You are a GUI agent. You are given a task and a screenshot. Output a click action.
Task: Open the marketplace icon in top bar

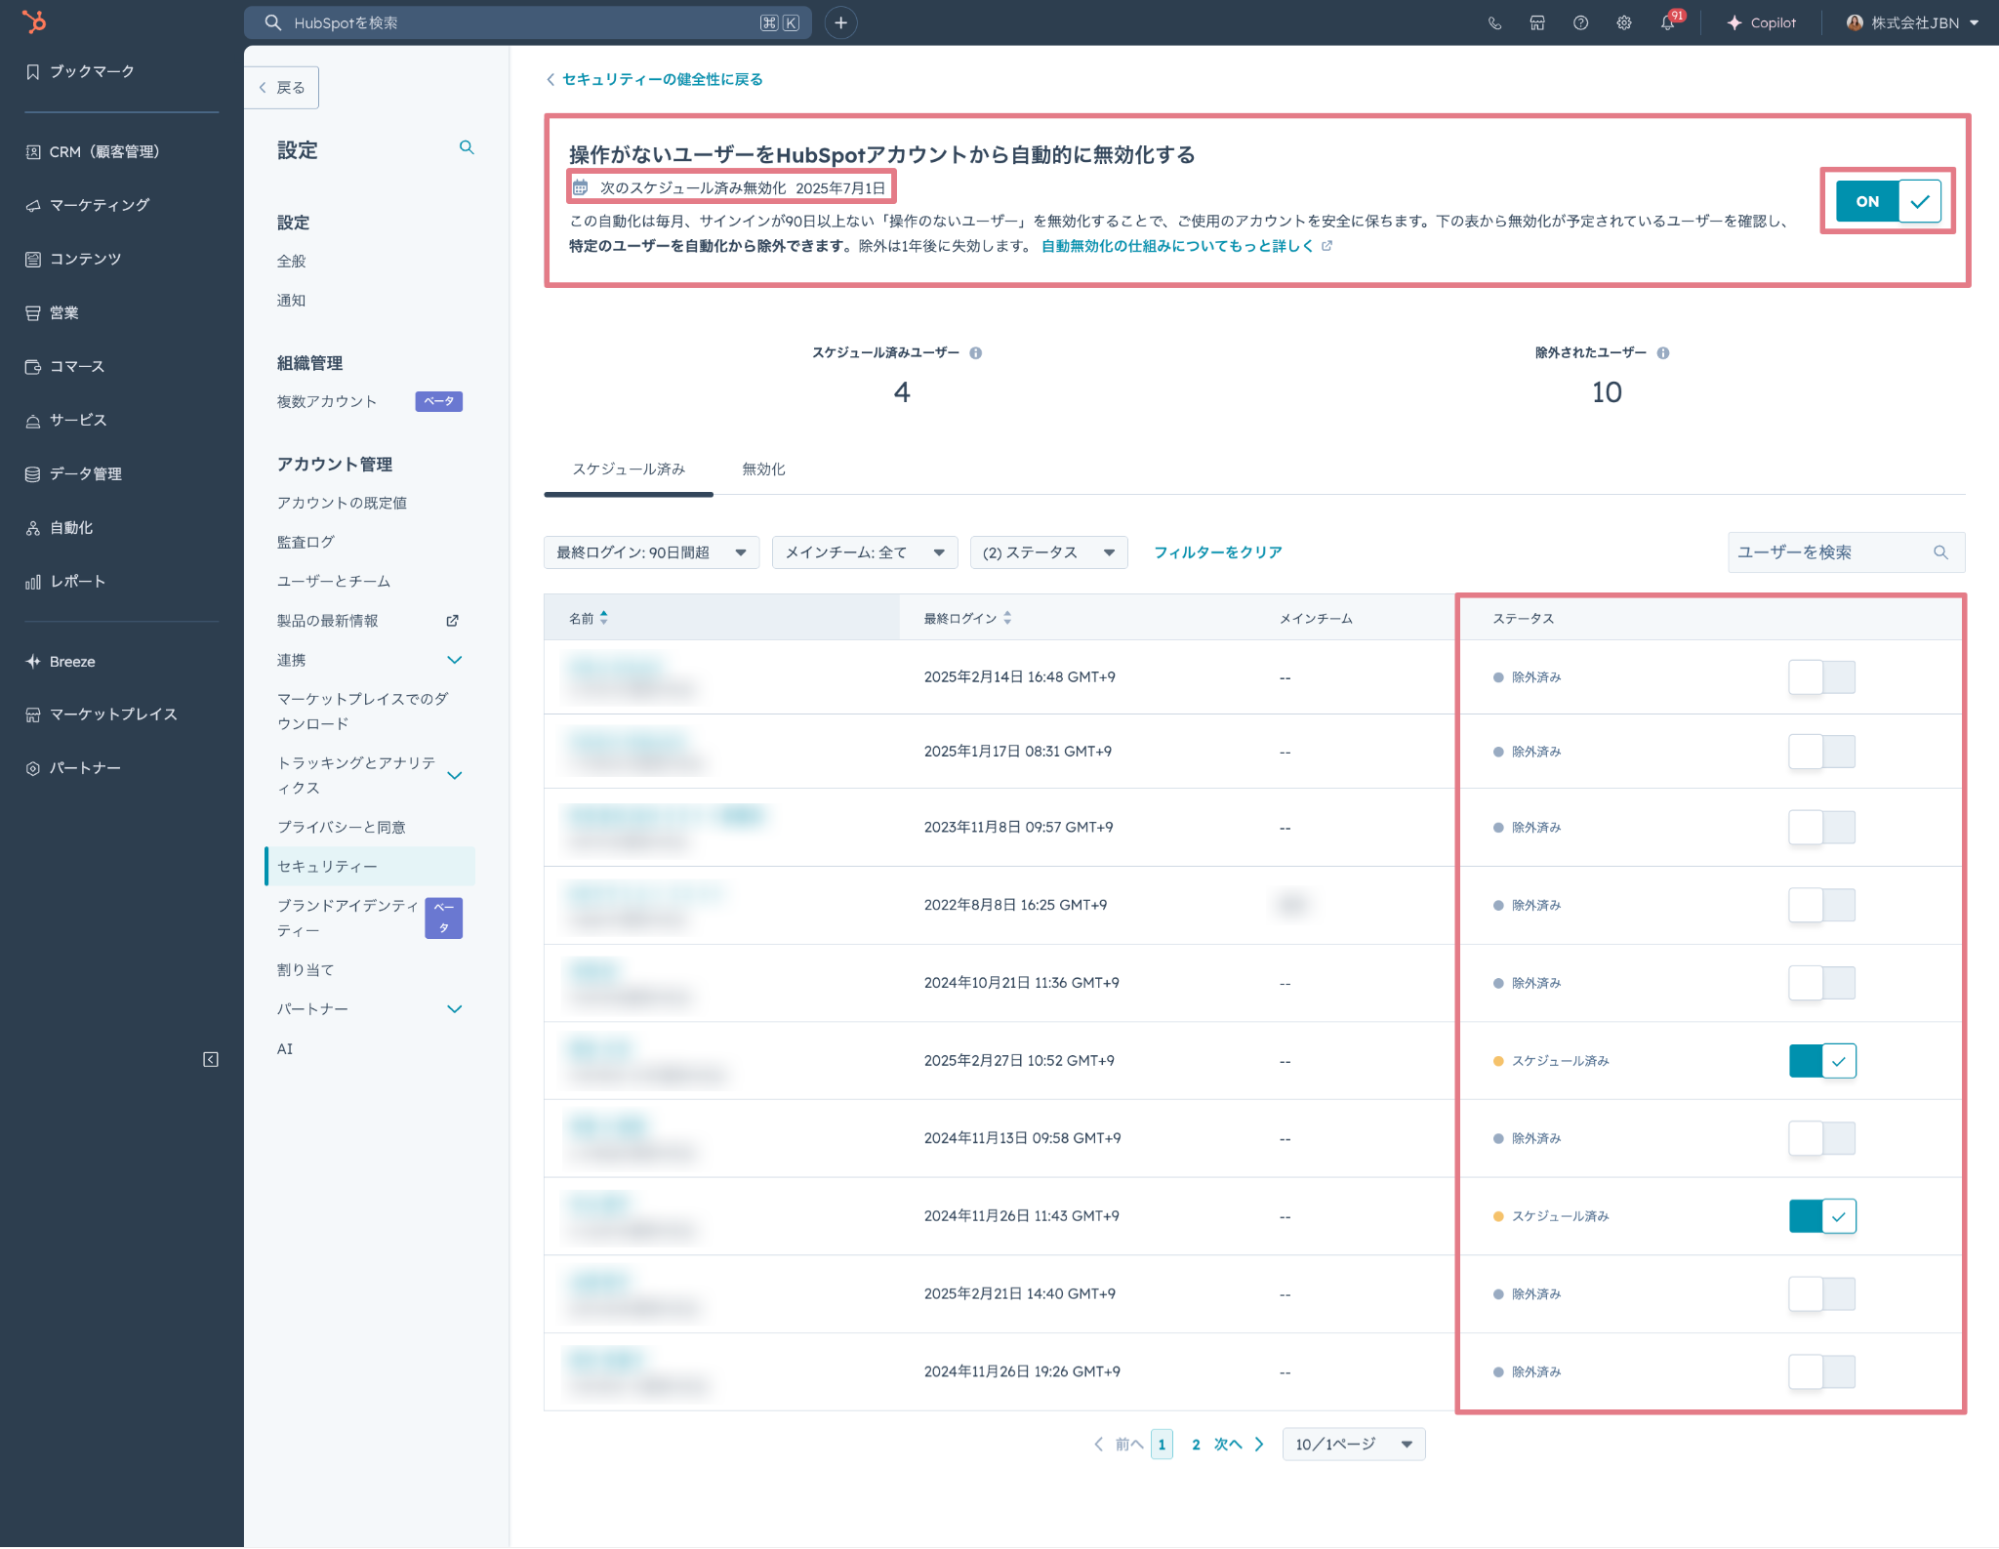point(1537,23)
